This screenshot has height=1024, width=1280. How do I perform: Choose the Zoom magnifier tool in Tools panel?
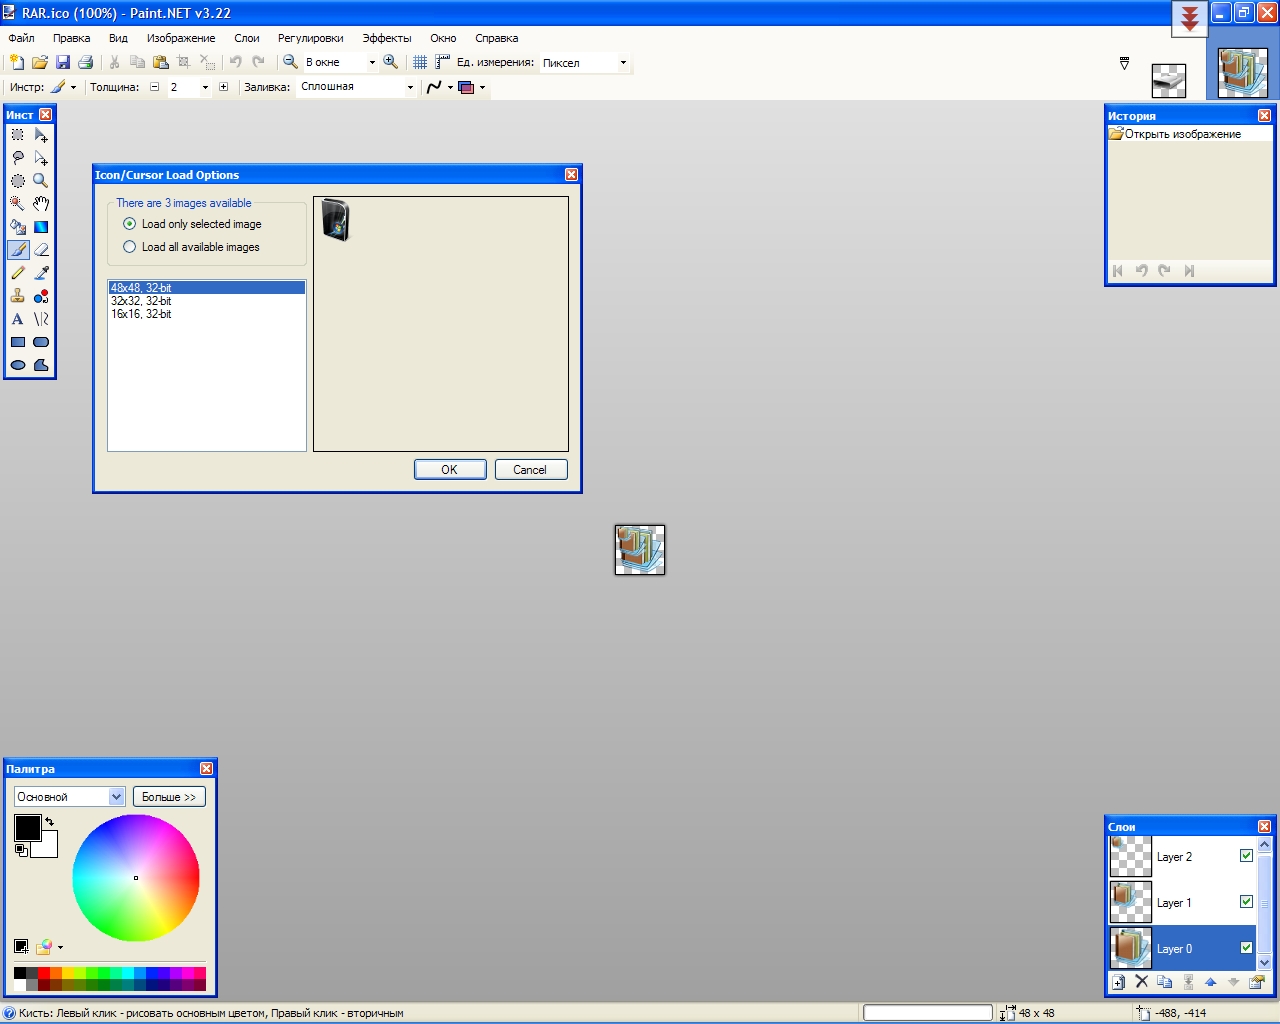click(x=41, y=181)
